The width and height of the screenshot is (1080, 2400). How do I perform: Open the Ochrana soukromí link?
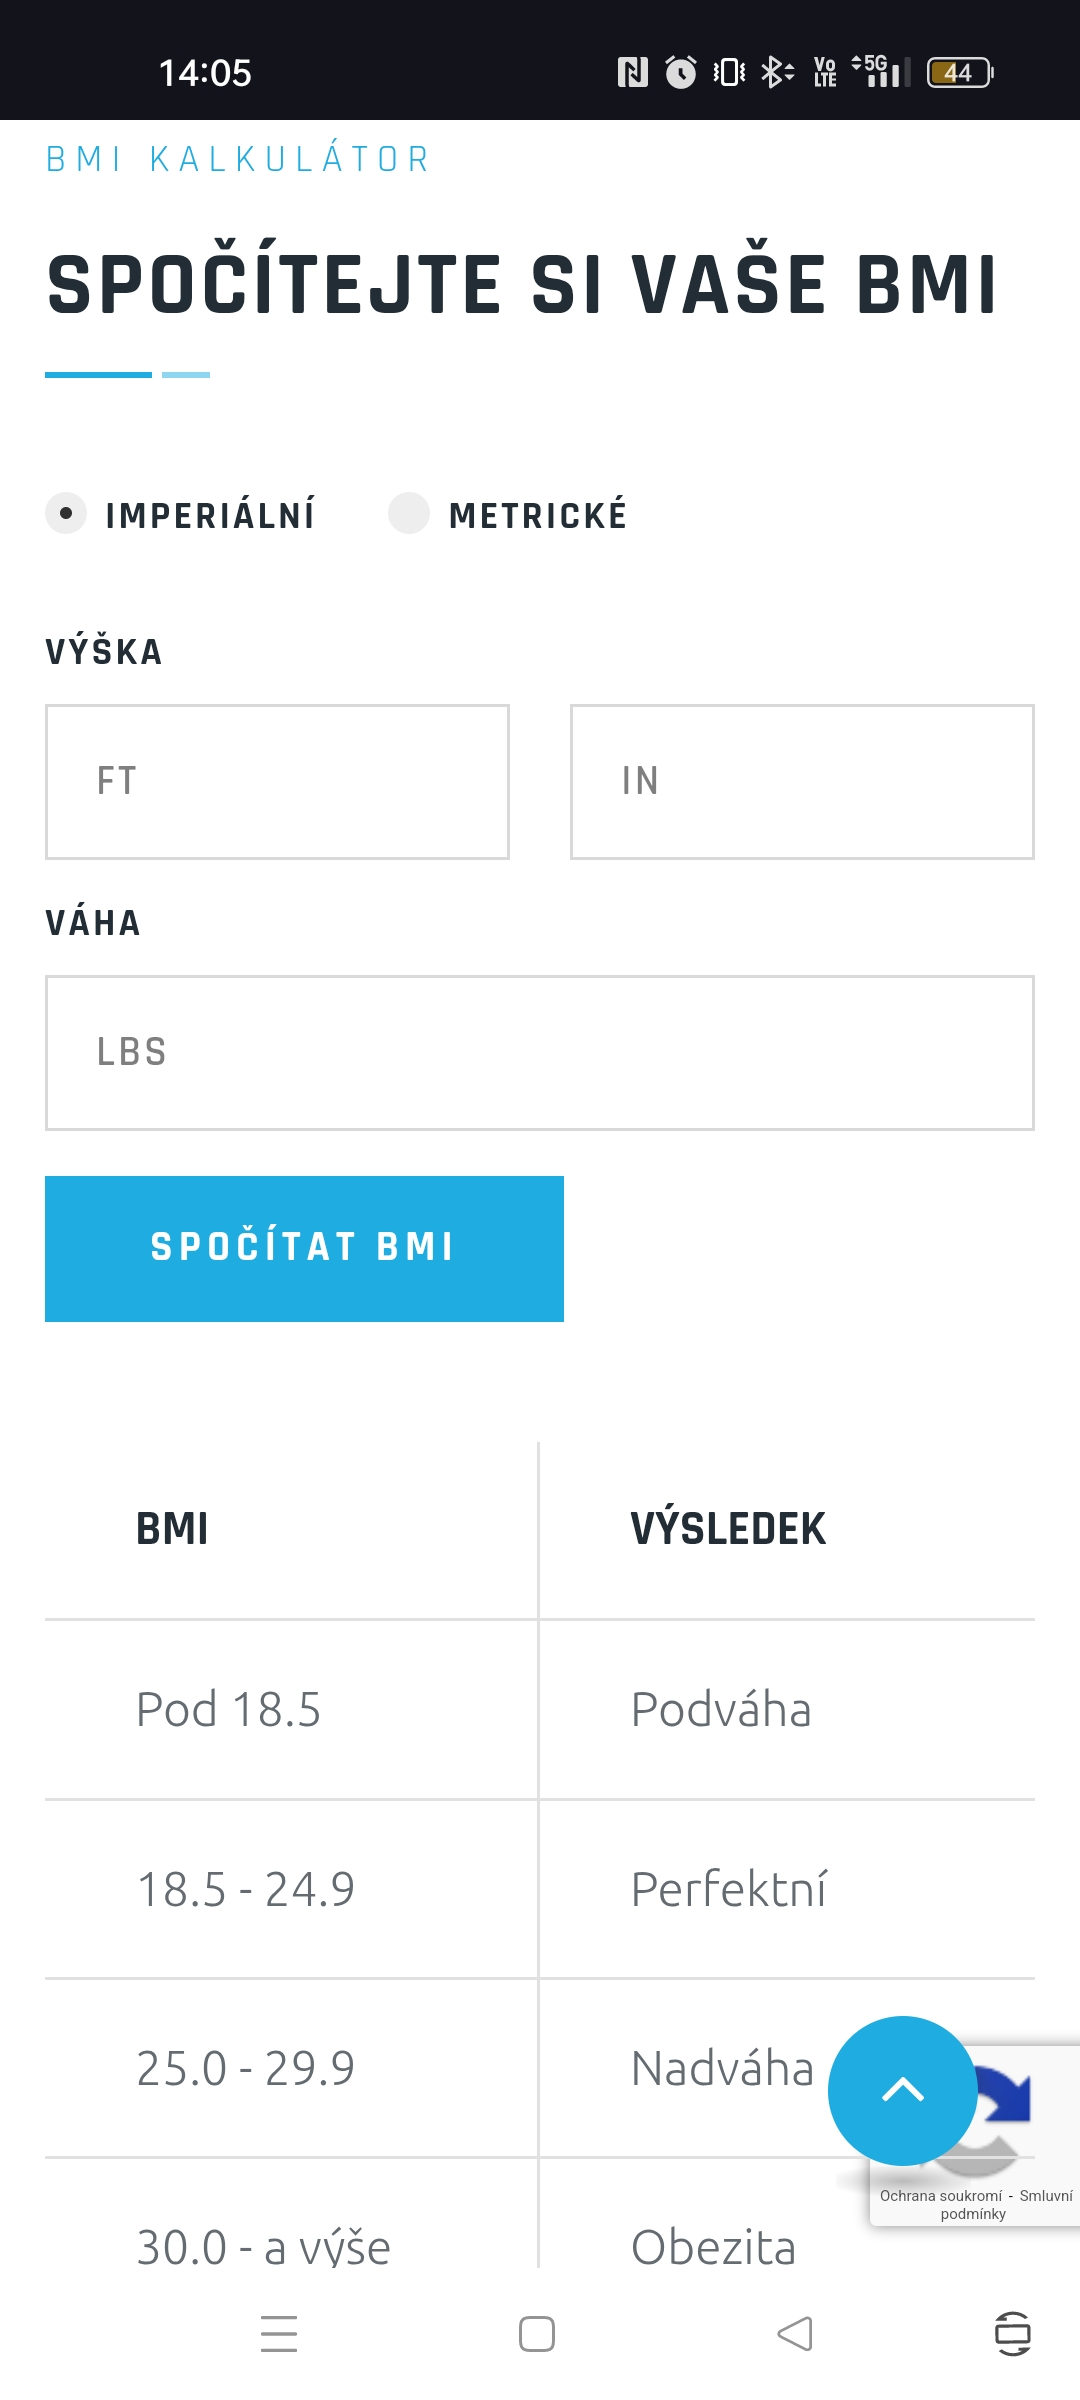tap(941, 2196)
